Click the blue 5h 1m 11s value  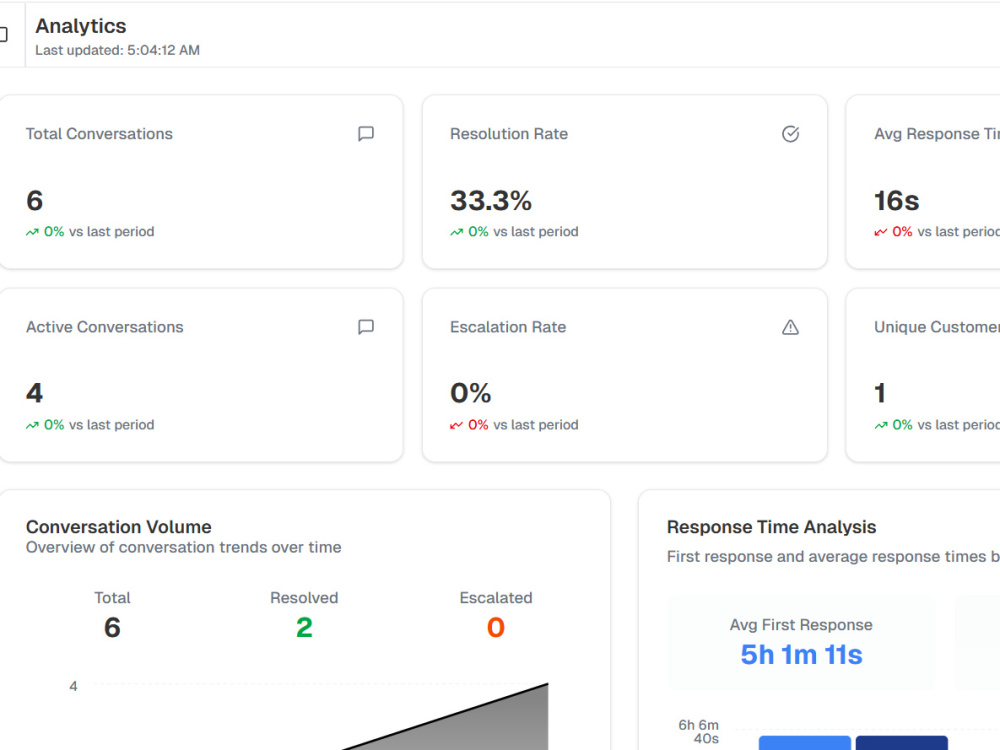(801, 655)
